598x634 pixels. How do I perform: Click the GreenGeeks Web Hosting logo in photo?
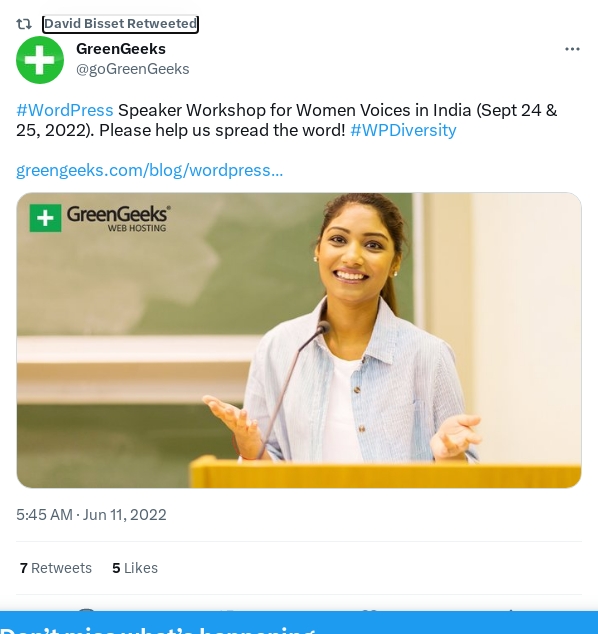click(x=100, y=218)
